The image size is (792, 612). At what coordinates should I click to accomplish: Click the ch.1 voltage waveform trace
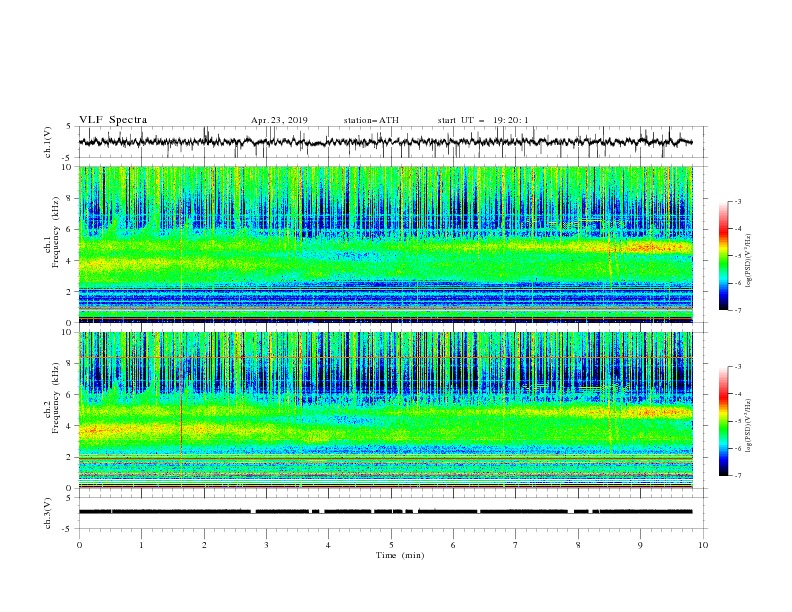[385, 142]
